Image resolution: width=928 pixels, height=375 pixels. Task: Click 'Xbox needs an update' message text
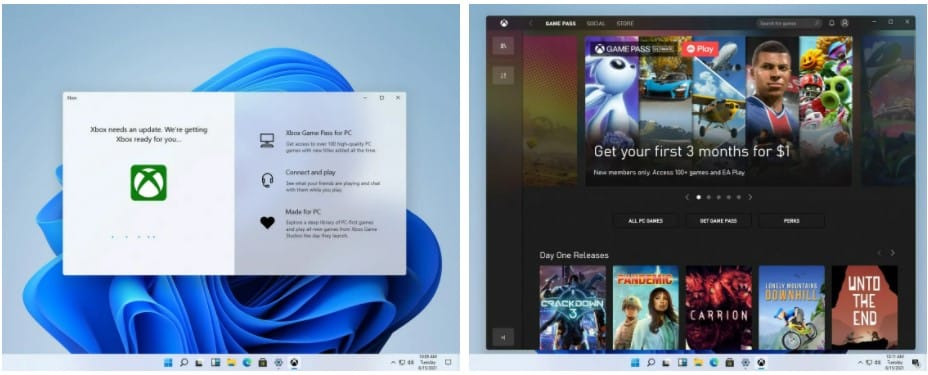coord(149,134)
